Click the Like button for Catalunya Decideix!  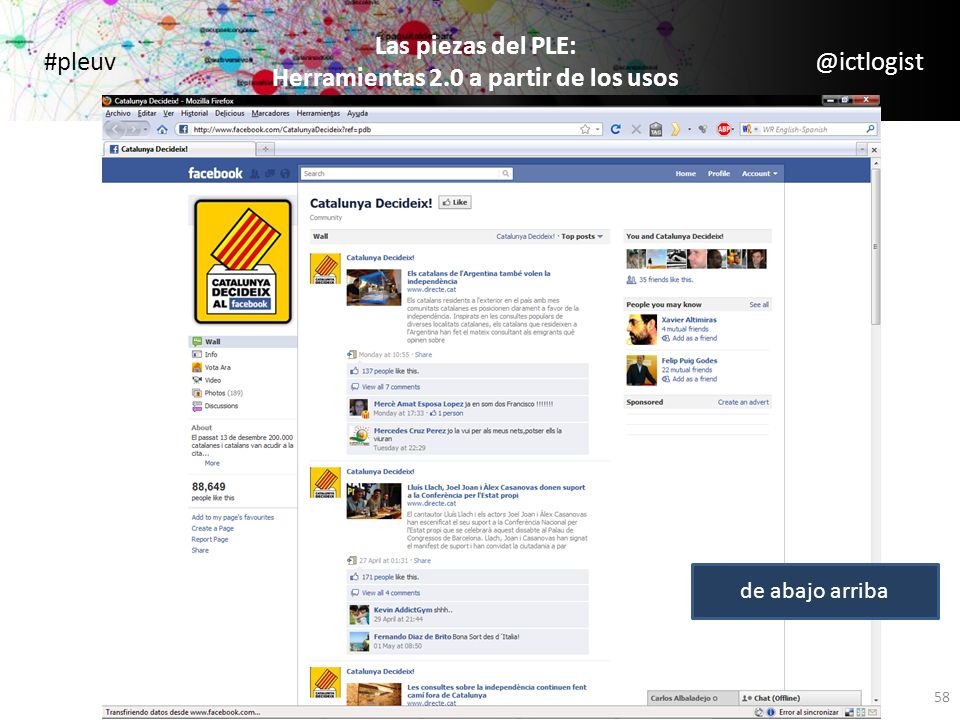455,203
